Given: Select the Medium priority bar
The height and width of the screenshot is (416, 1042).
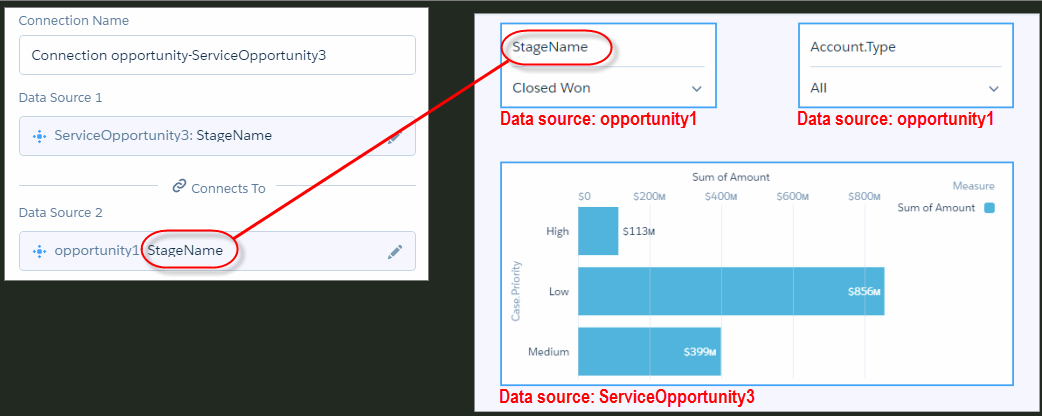Looking at the screenshot, I should pos(649,352).
